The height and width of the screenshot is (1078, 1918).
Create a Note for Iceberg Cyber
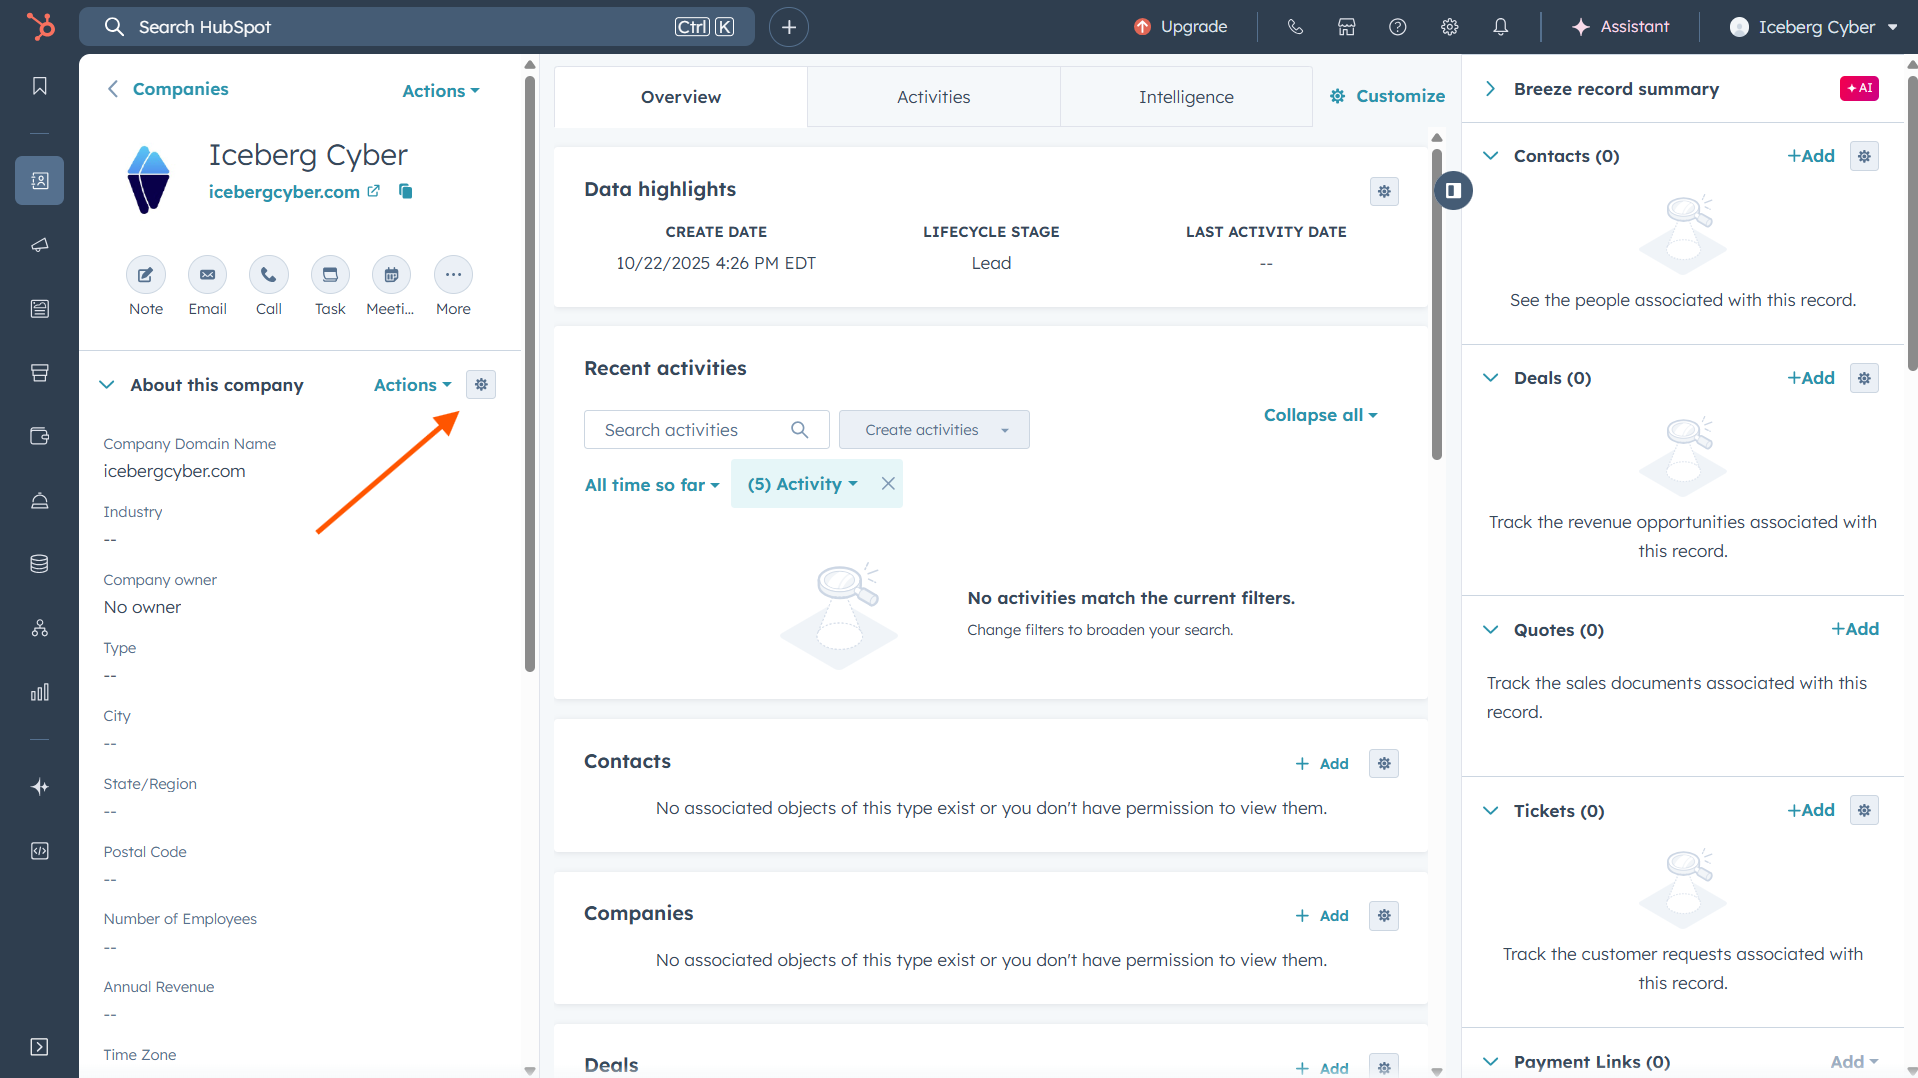146,275
